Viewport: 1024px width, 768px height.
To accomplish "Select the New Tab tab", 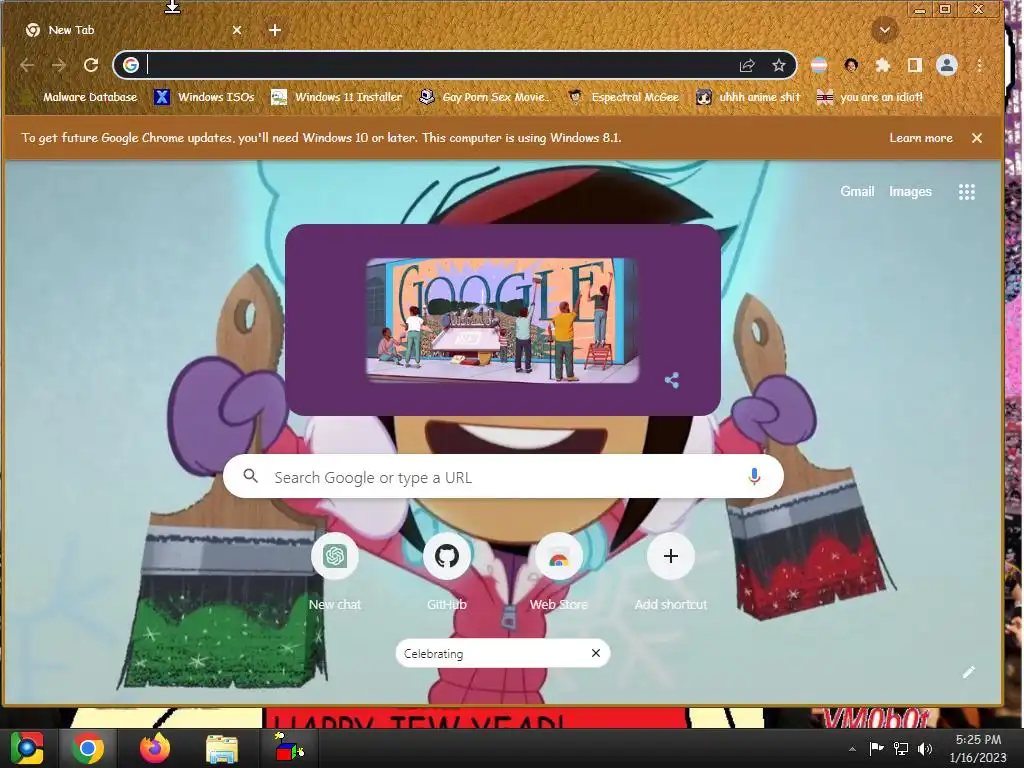I will (x=131, y=30).
